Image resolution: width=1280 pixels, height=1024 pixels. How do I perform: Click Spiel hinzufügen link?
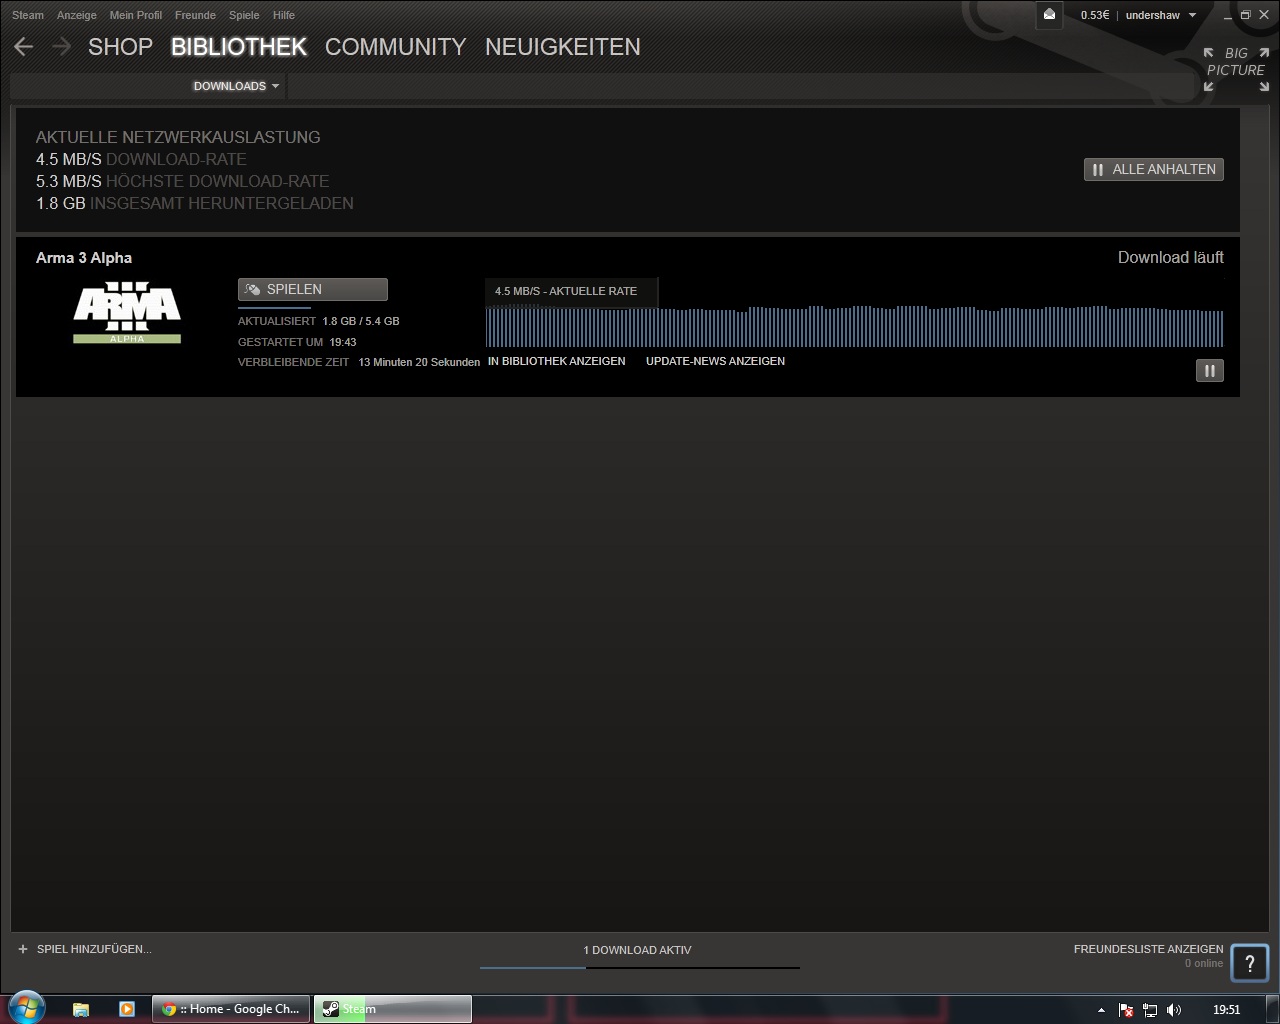[x=94, y=949]
